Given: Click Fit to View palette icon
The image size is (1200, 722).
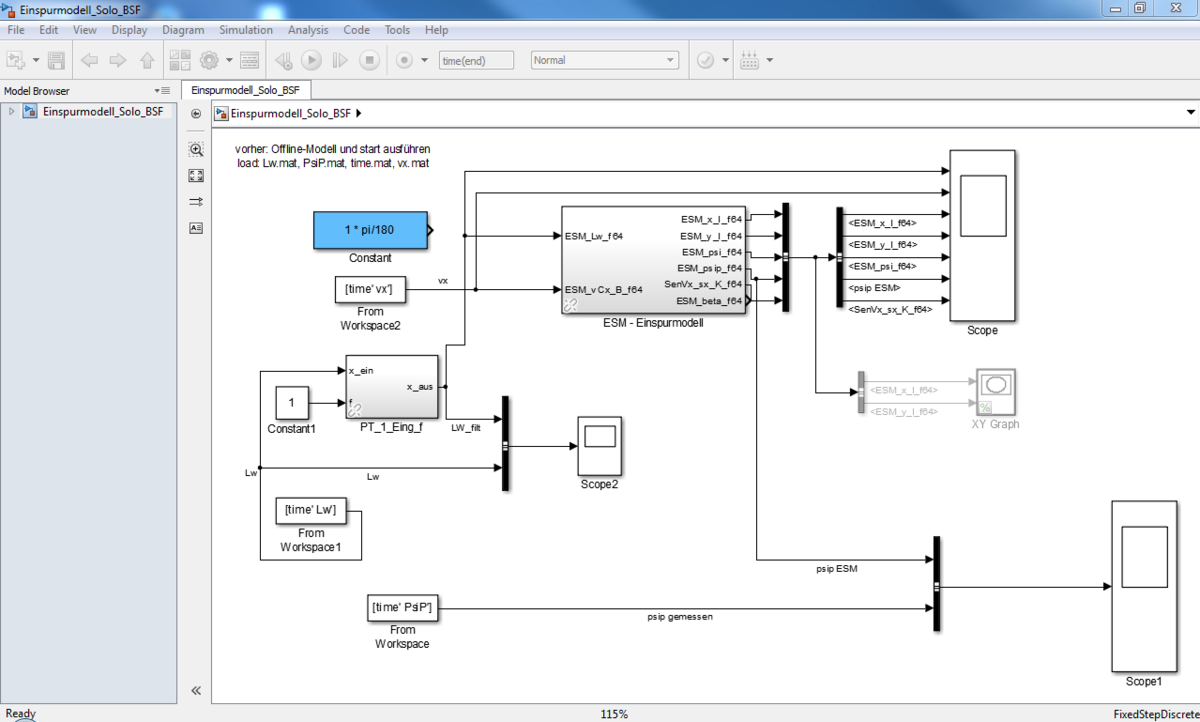Looking at the screenshot, I should [196, 175].
